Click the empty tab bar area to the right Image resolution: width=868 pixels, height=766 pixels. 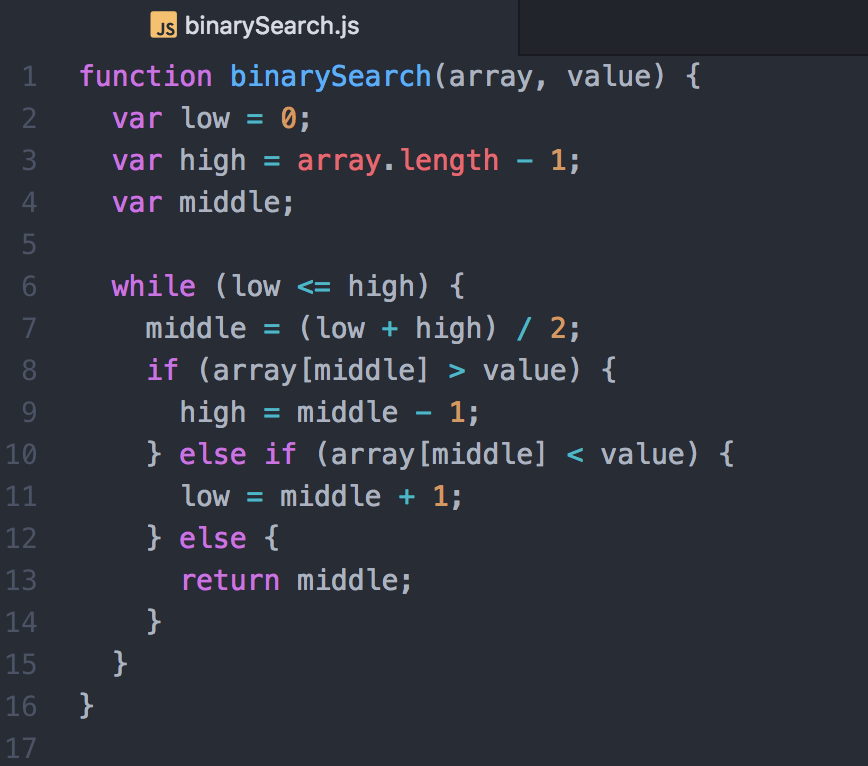pos(690,26)
